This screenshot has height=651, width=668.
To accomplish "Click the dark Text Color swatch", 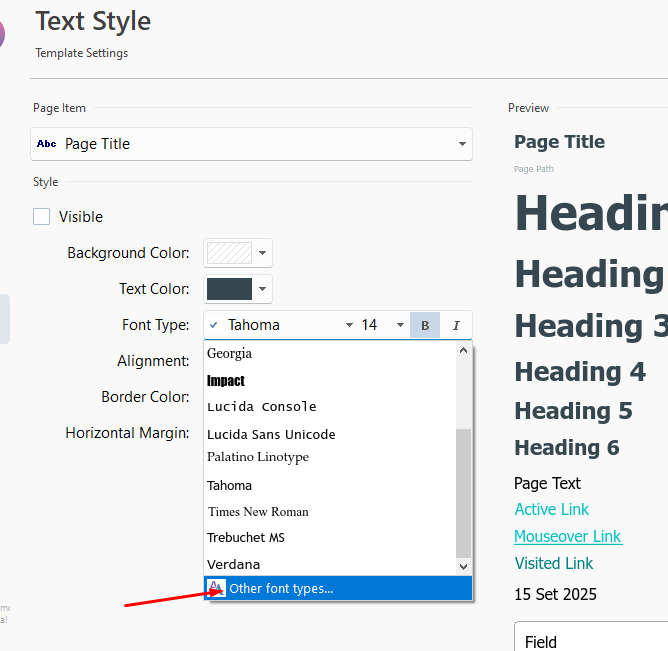I will pos(229,289).
